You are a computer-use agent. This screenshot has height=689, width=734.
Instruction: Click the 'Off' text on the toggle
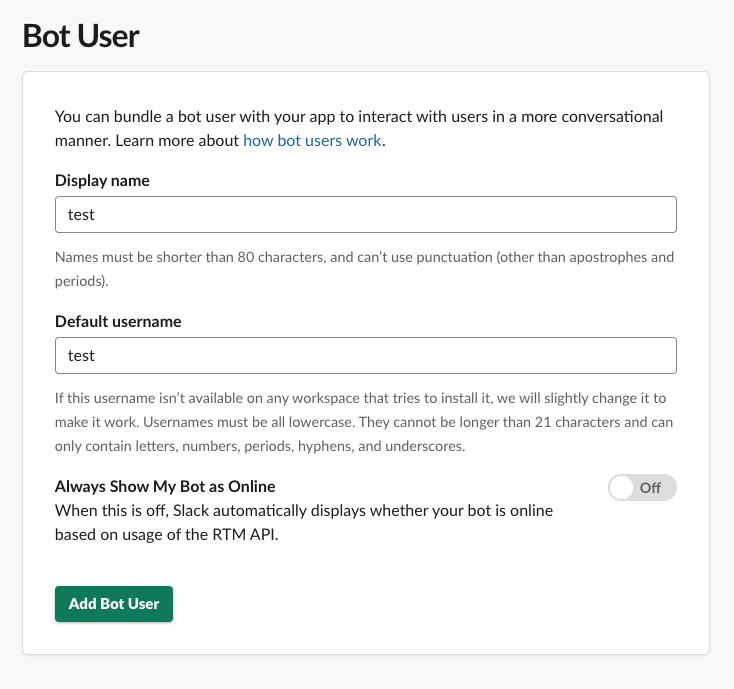(651, 488)
